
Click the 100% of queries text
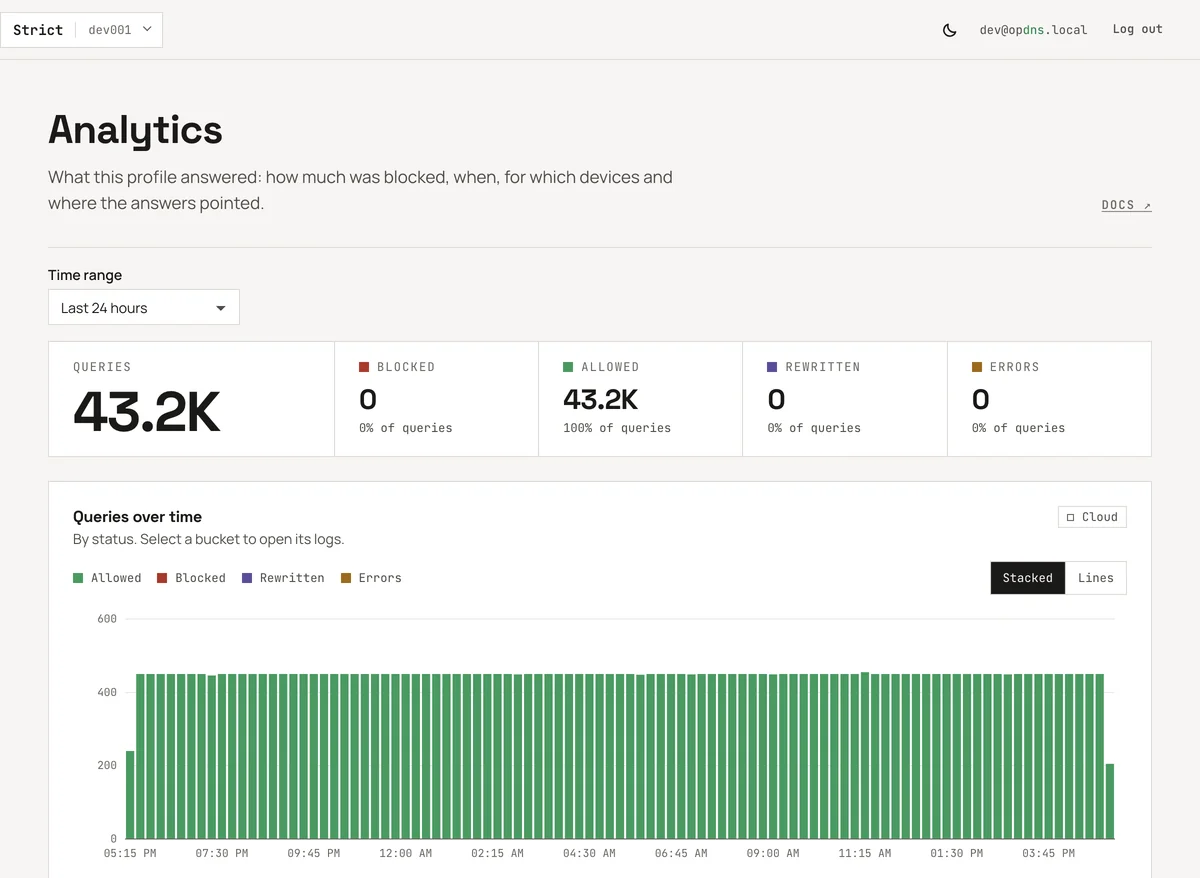point(617,428)
